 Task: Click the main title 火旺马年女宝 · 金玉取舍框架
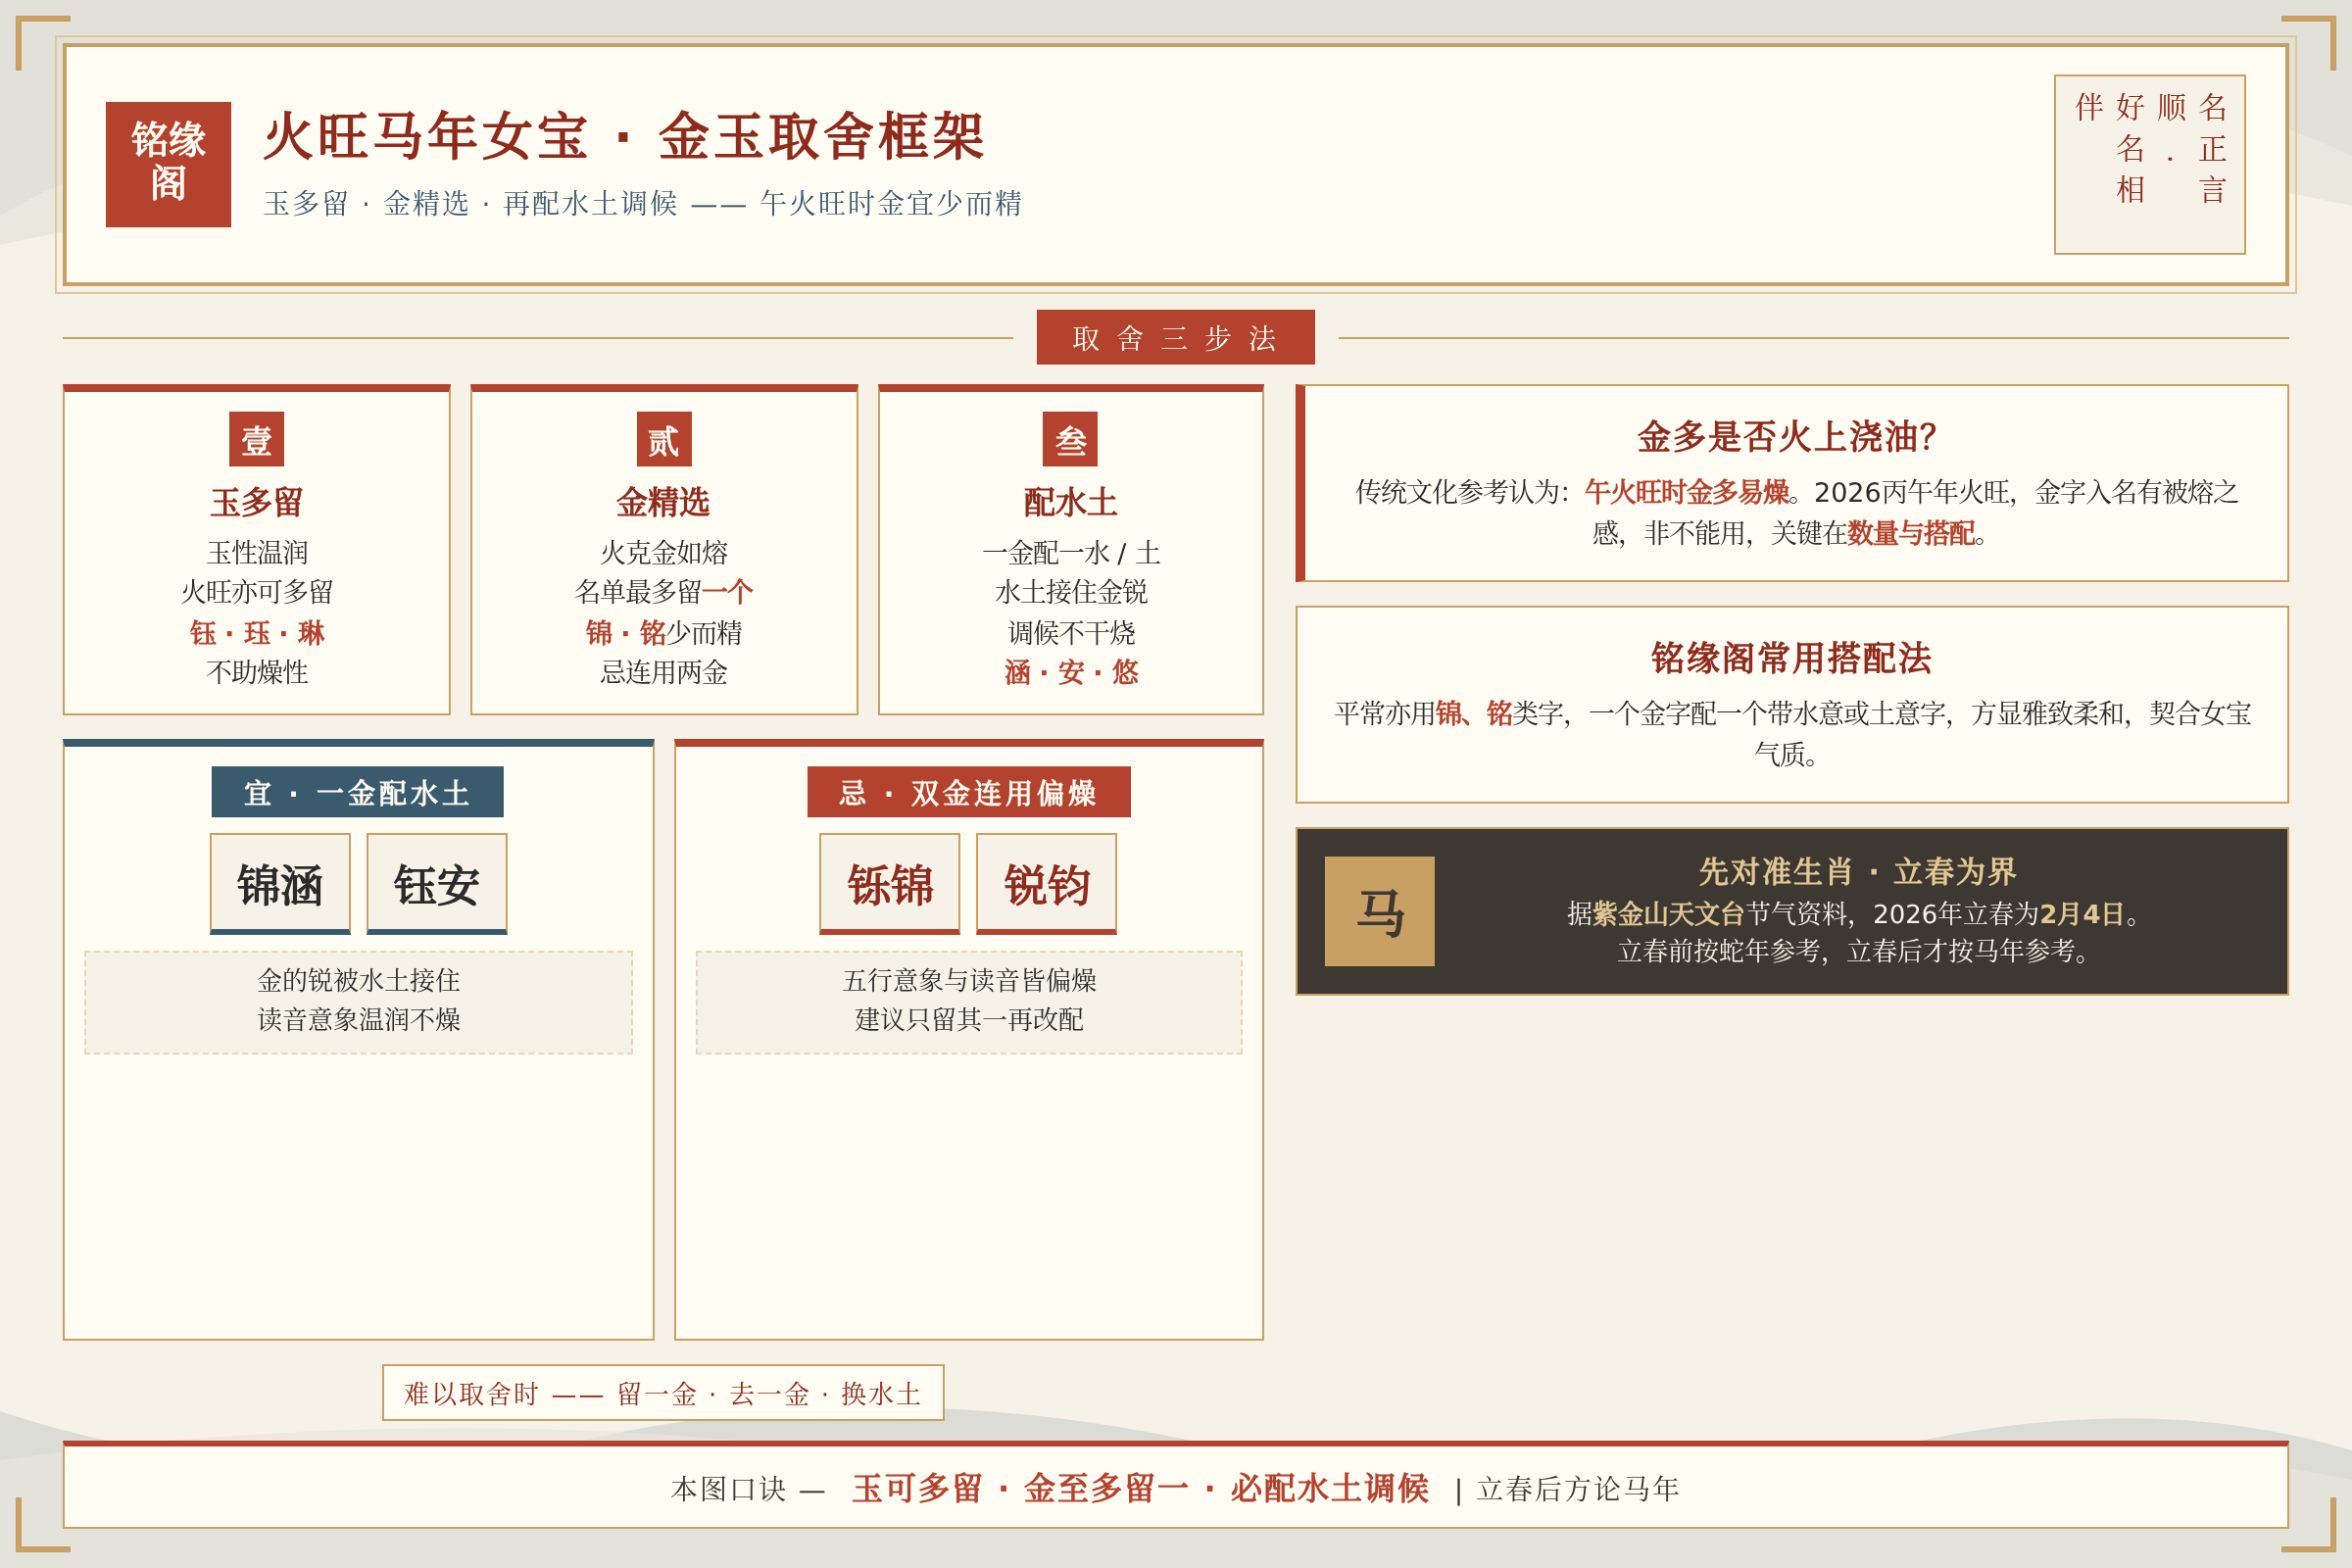click(x=624, y=136)
